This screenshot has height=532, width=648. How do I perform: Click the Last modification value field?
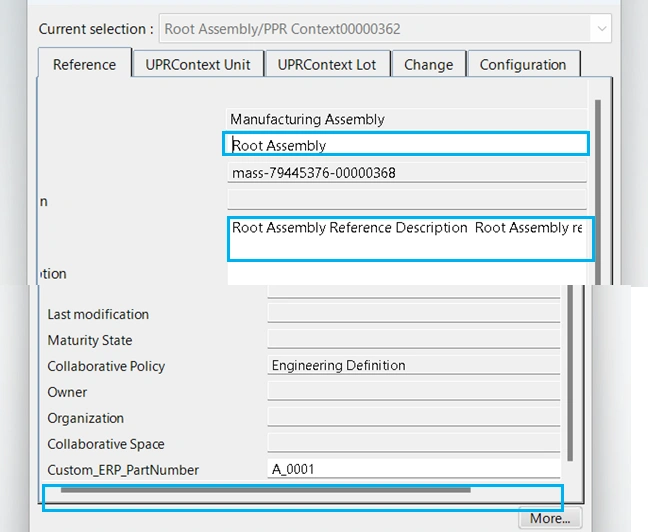click(x=413, y=314)
